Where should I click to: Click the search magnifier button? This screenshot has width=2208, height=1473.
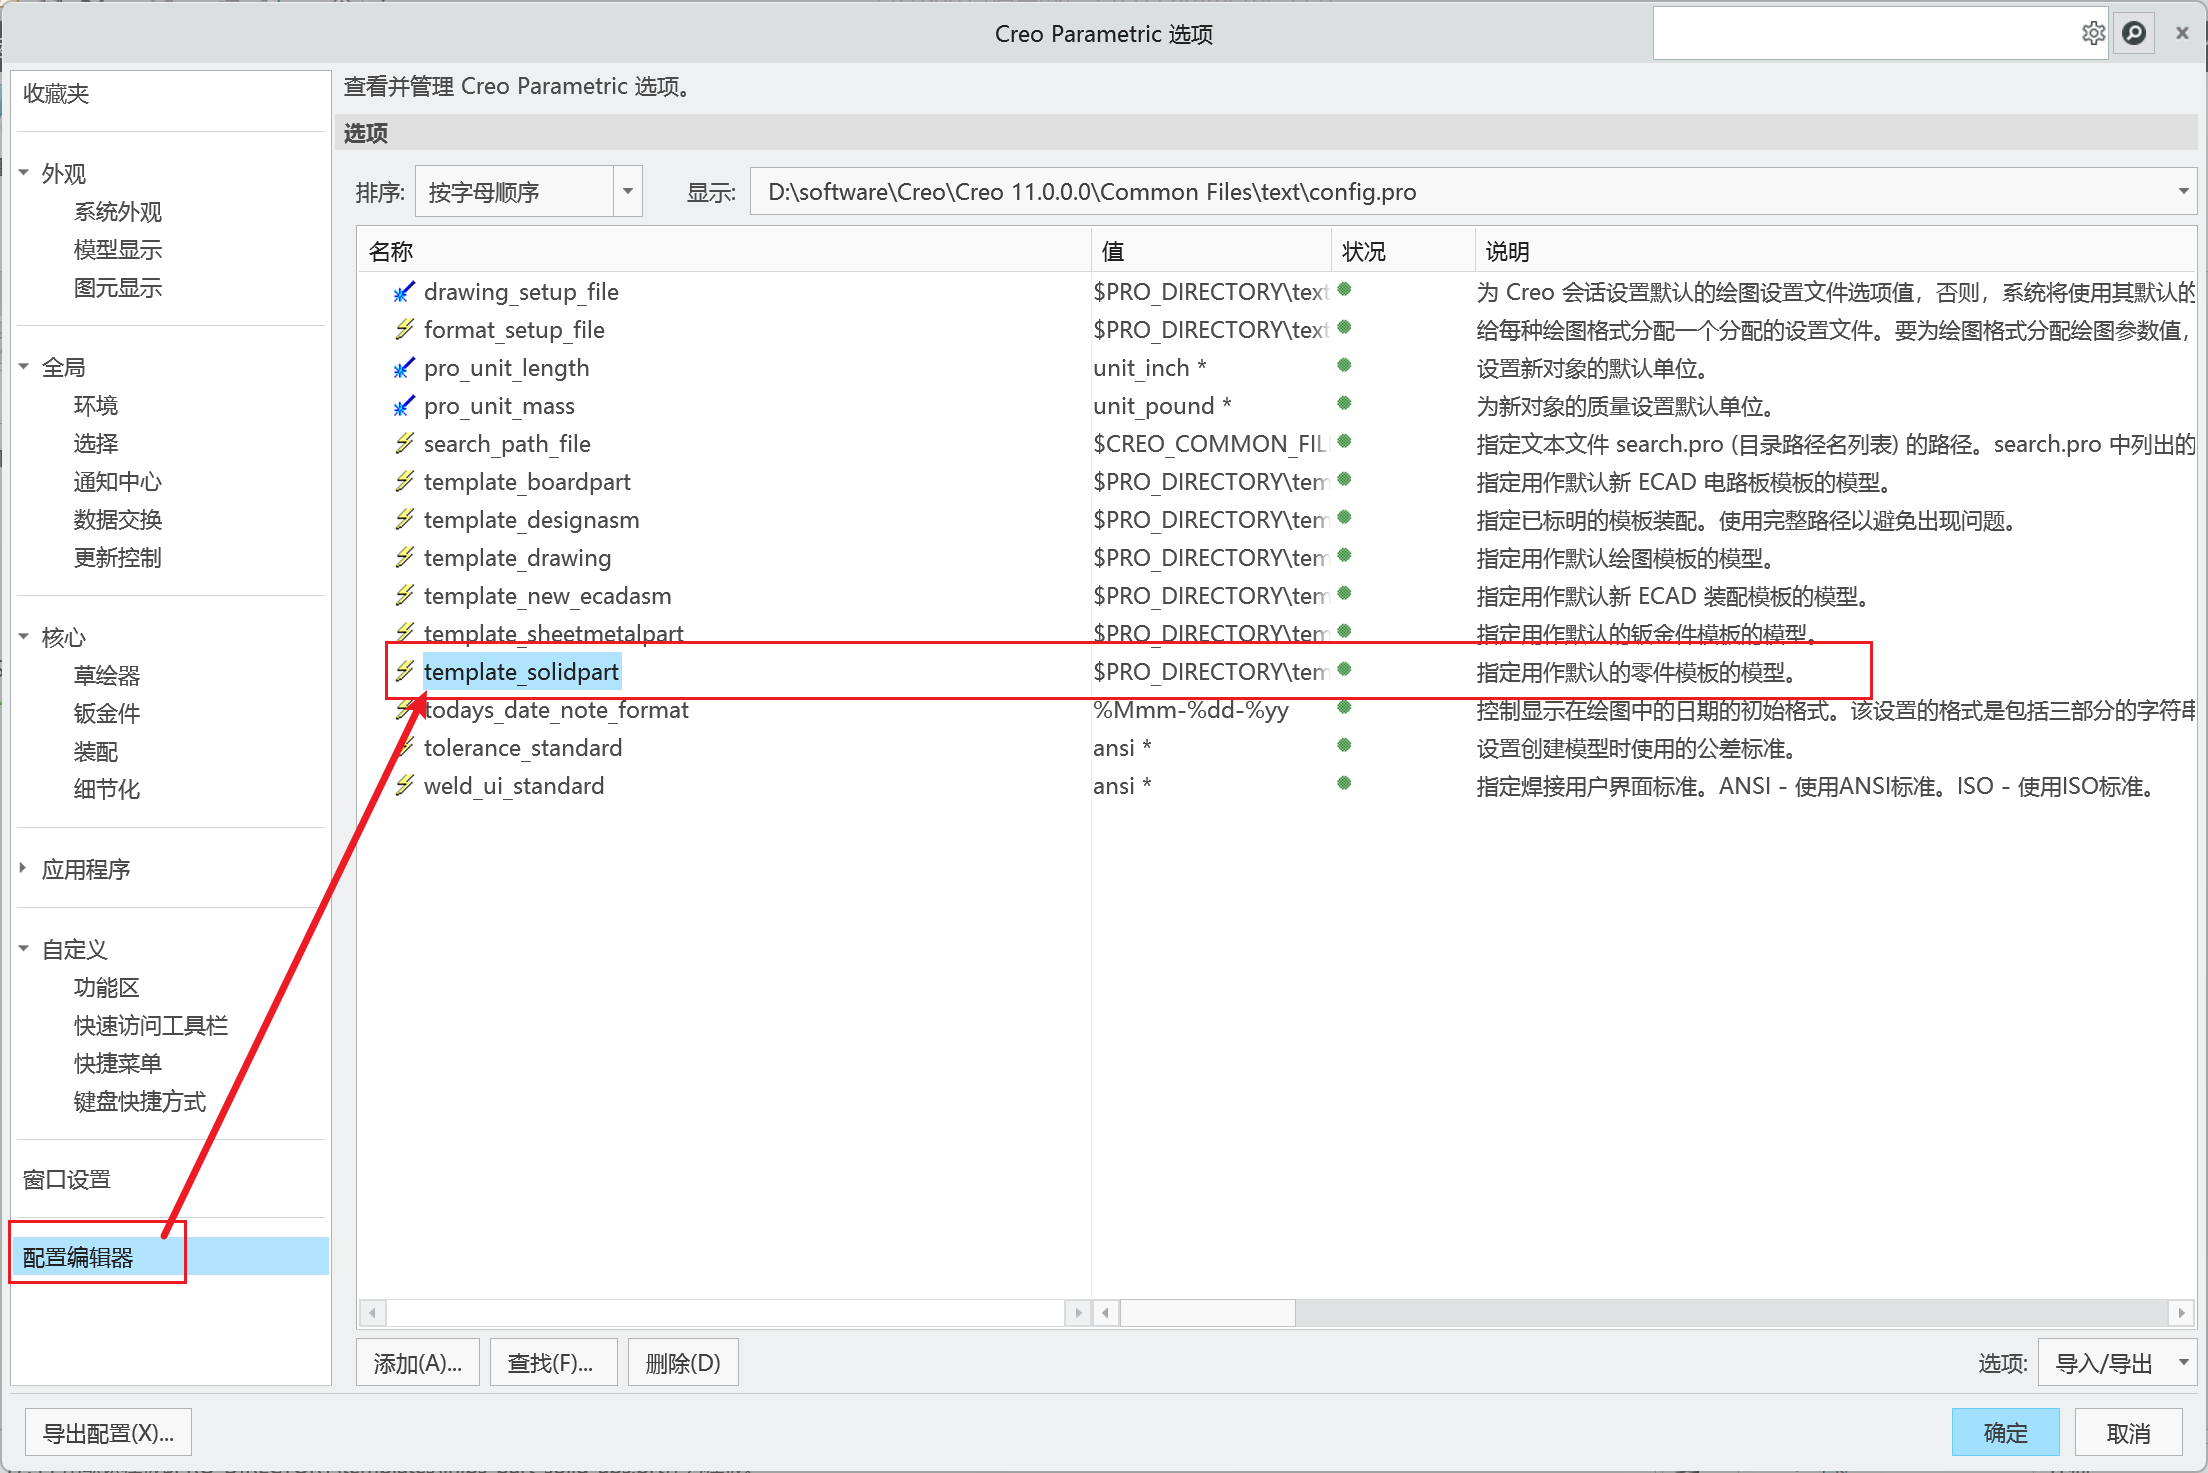(2134, 33)
